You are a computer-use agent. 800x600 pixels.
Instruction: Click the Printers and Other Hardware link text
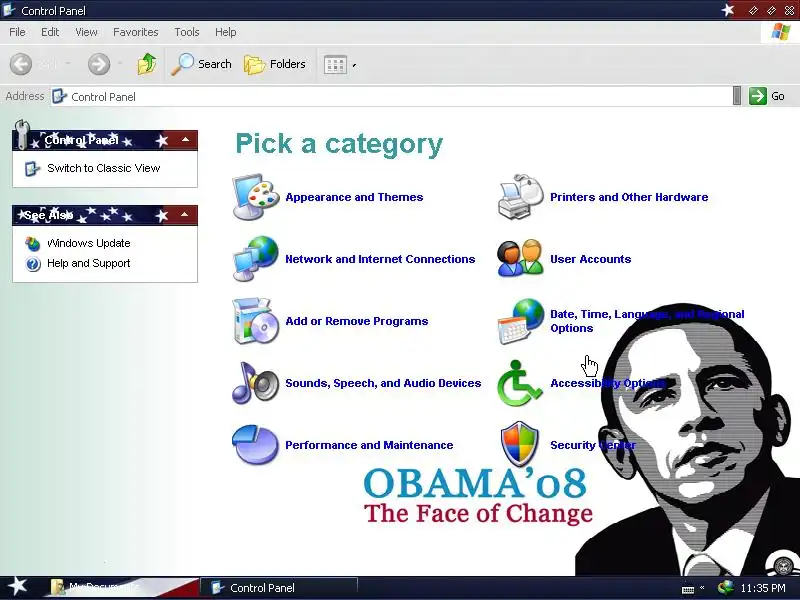[629, 197]
